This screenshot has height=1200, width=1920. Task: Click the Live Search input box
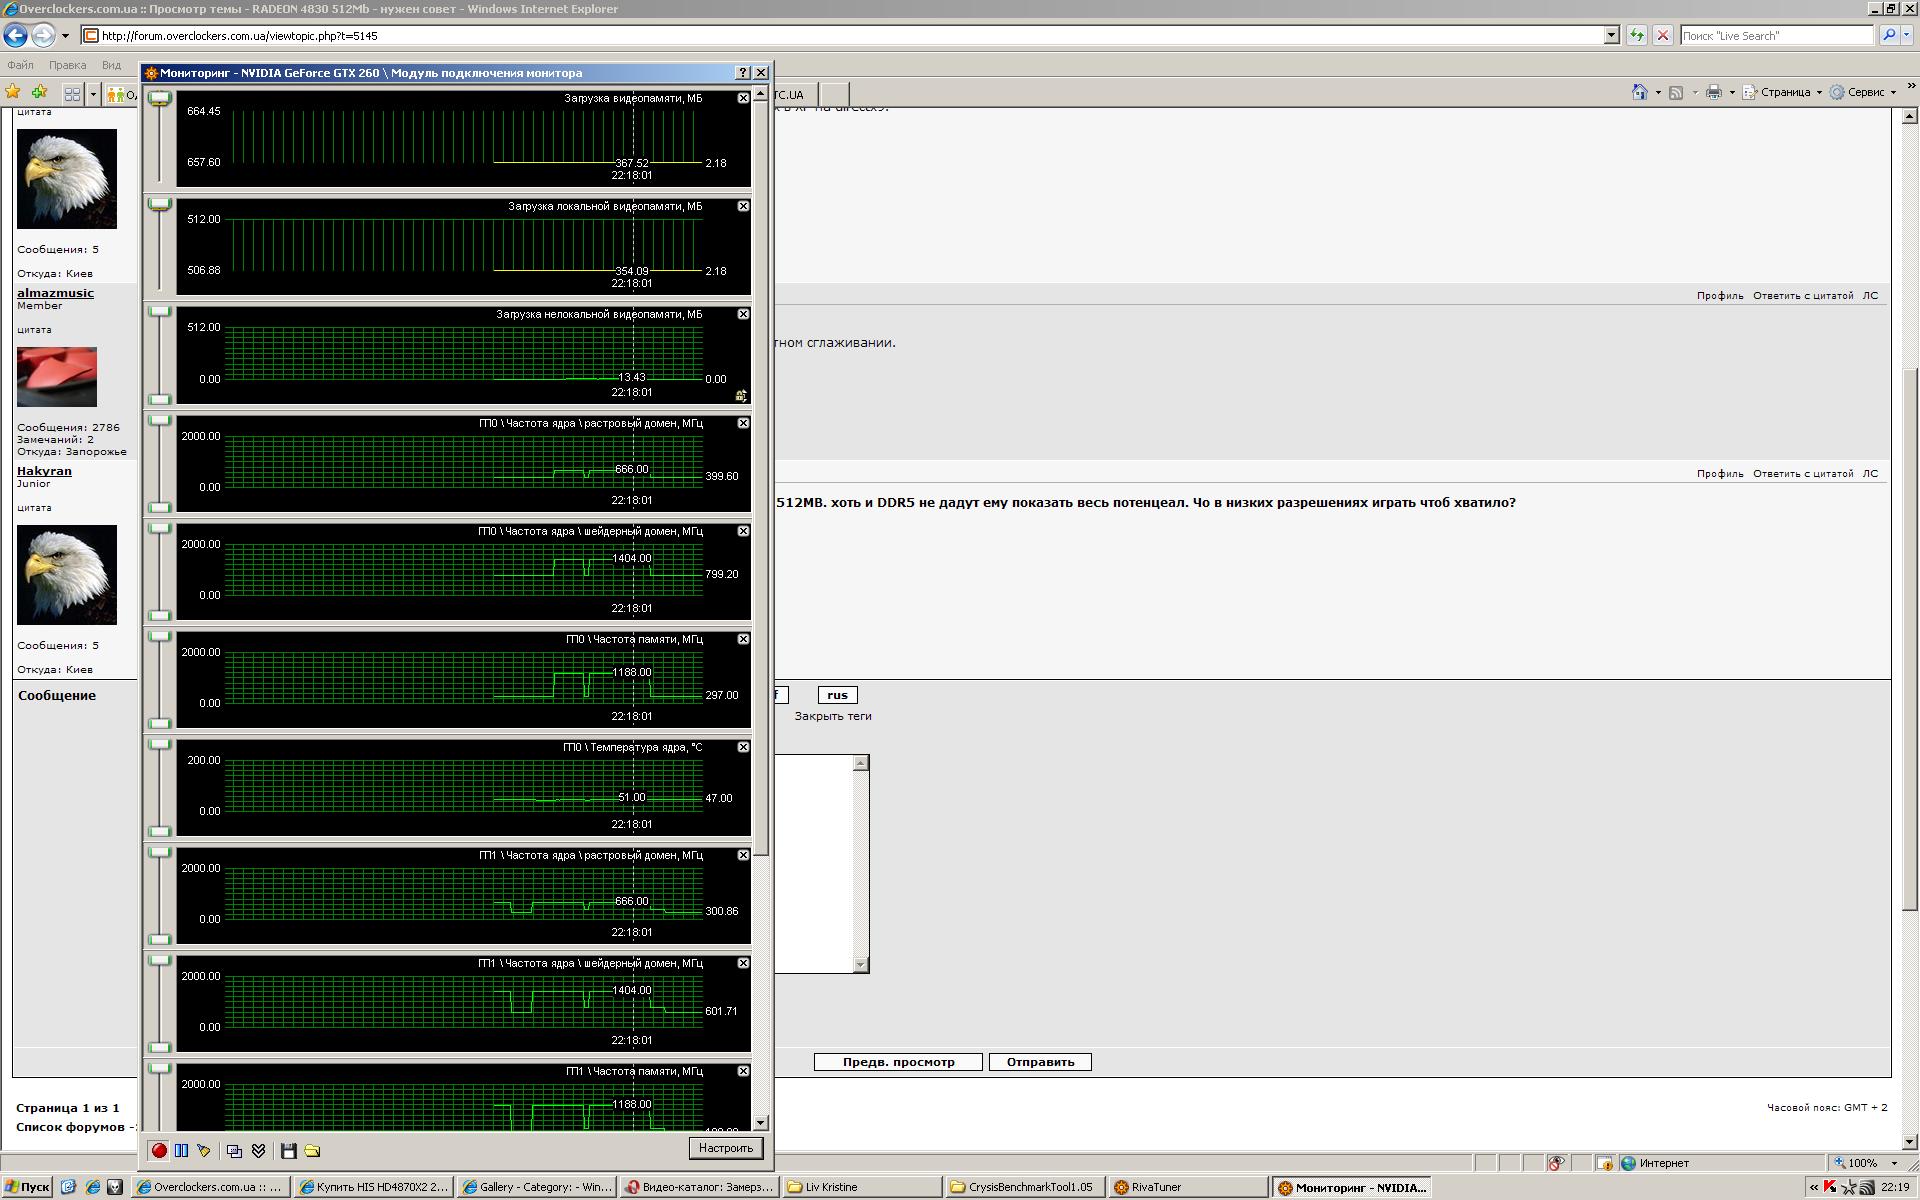coord(1776,36)
